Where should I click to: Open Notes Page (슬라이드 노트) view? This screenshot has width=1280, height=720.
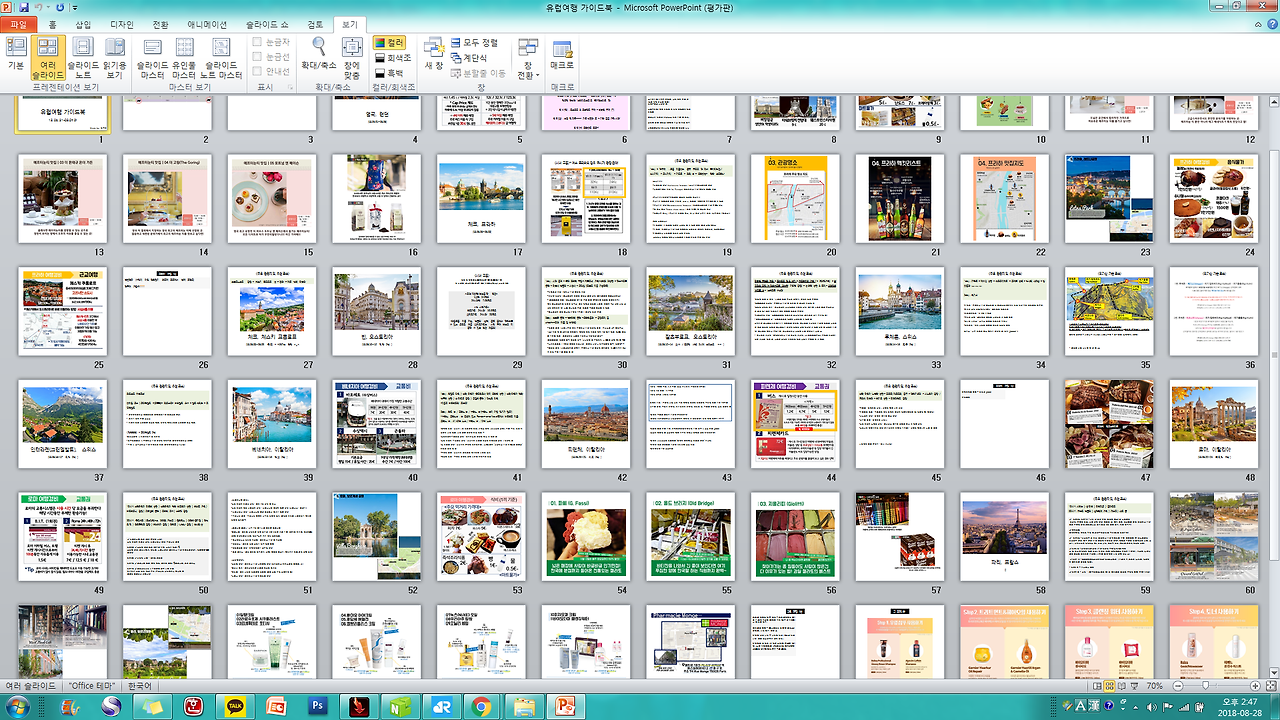(x=83, y=57)
